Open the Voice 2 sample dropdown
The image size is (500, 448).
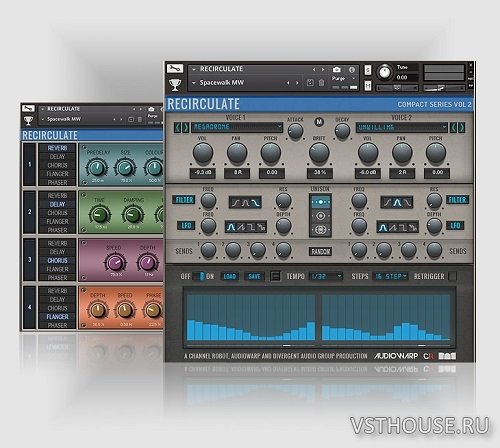[402, 127]
